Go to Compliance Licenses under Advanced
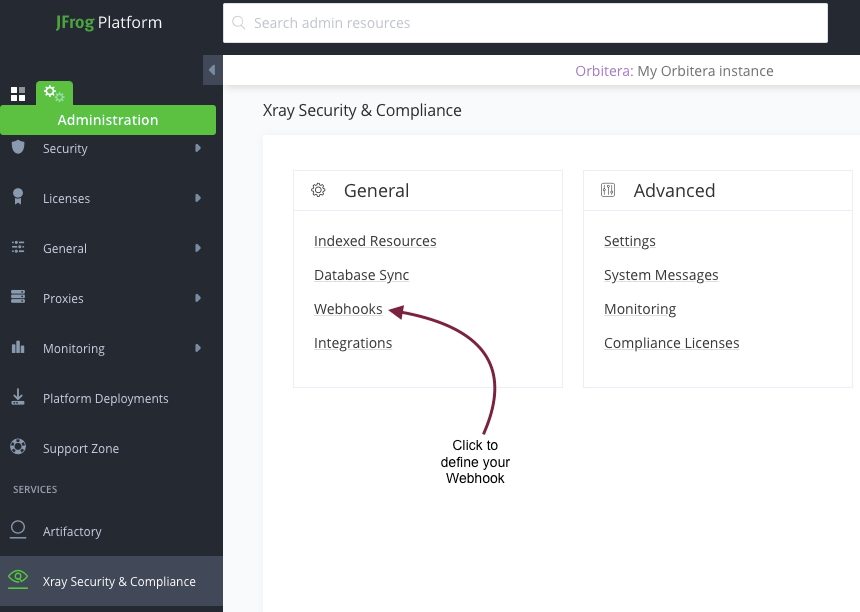The width and height of the screenshot is (860, 612). [671, 343]
